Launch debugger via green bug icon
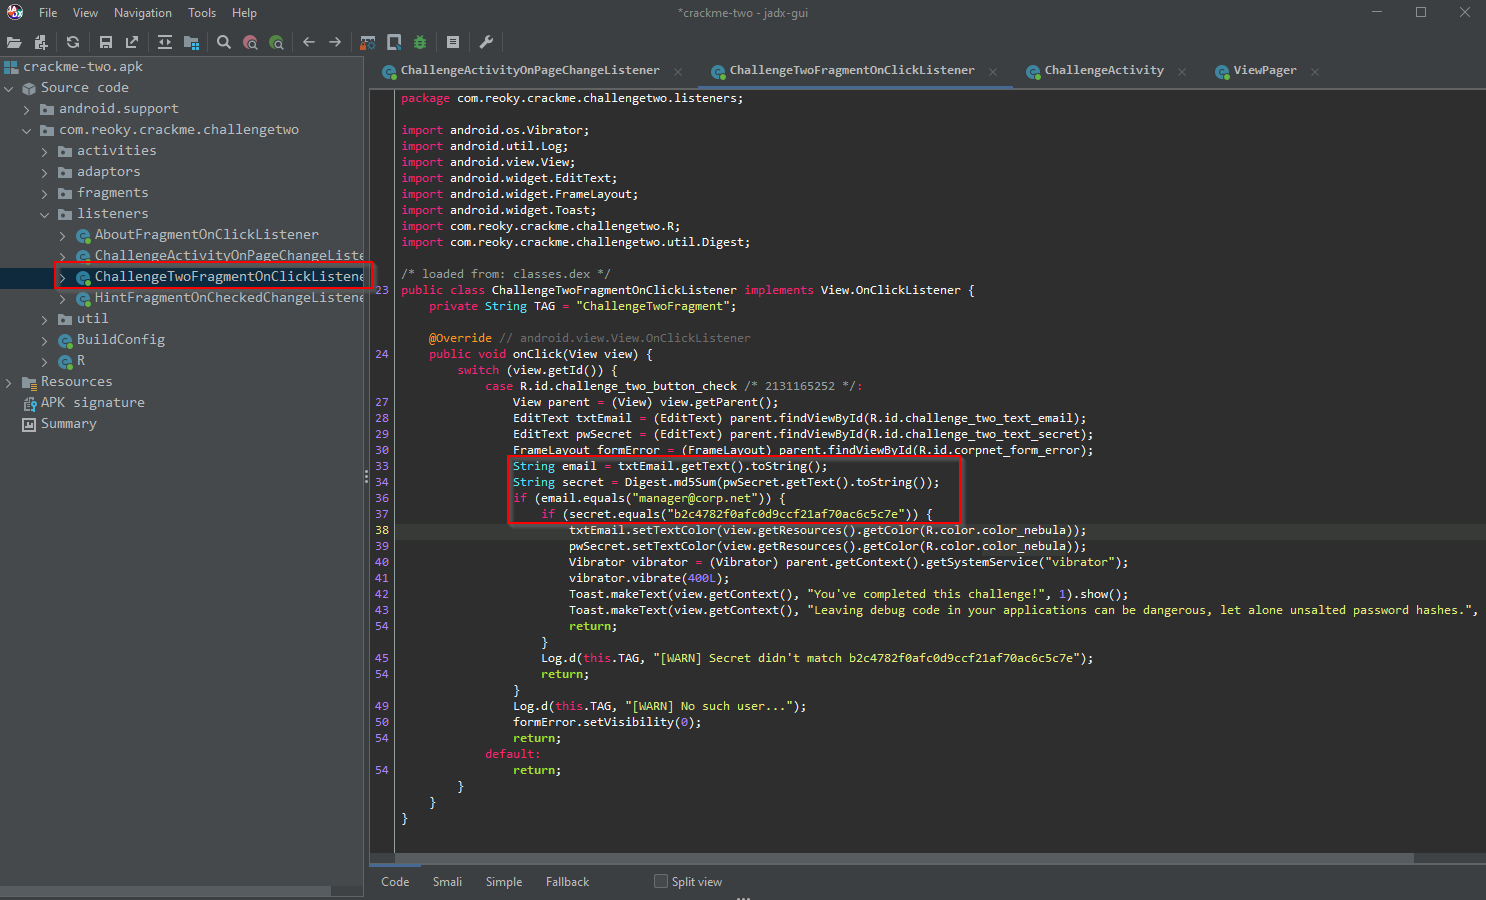 coord(420,42)
